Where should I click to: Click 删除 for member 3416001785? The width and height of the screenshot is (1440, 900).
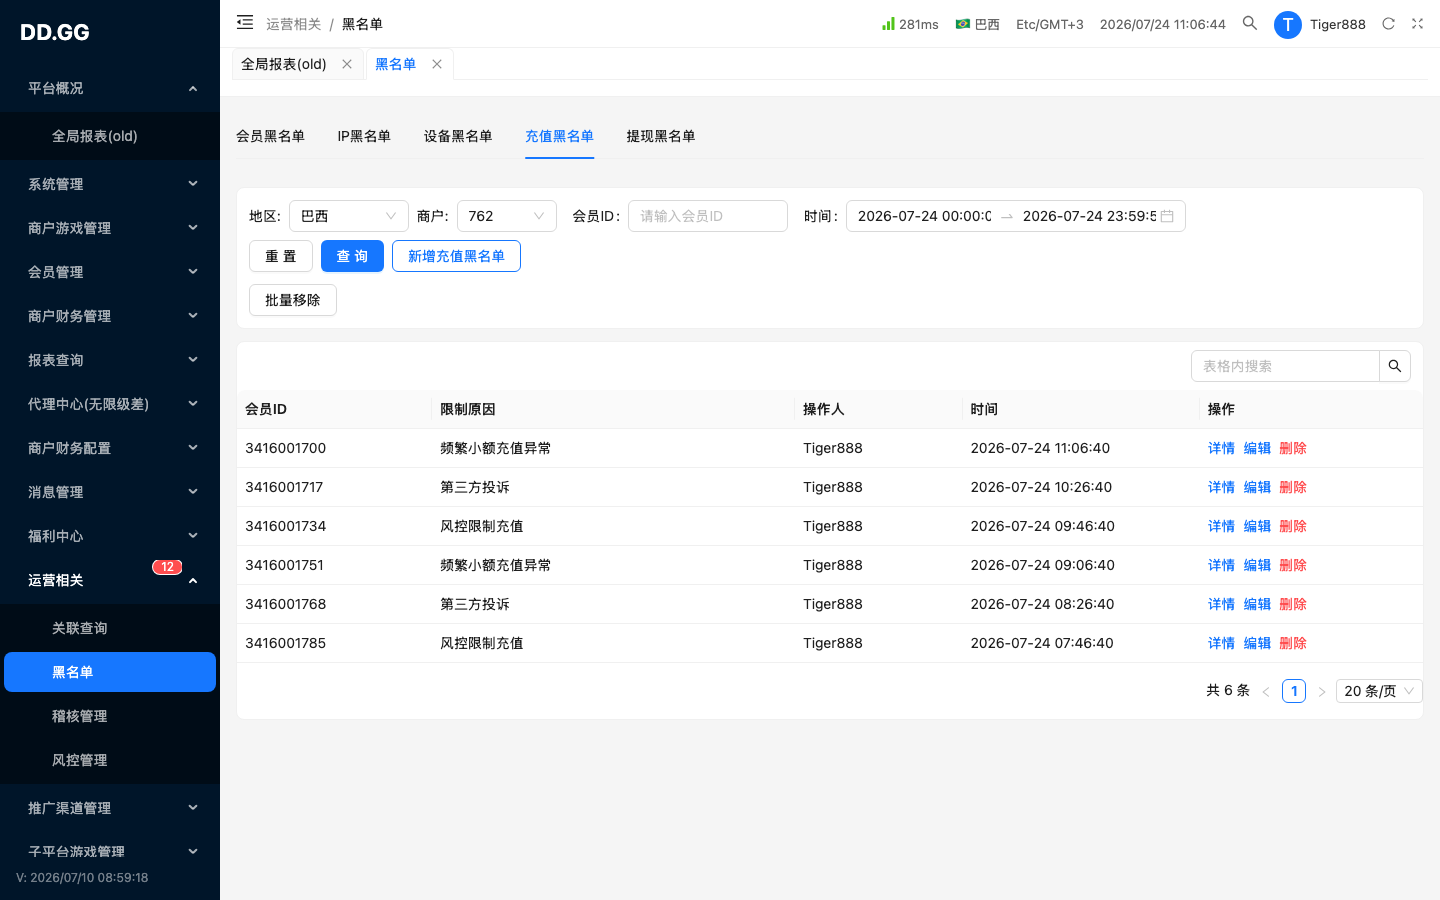pos(1293,643)
